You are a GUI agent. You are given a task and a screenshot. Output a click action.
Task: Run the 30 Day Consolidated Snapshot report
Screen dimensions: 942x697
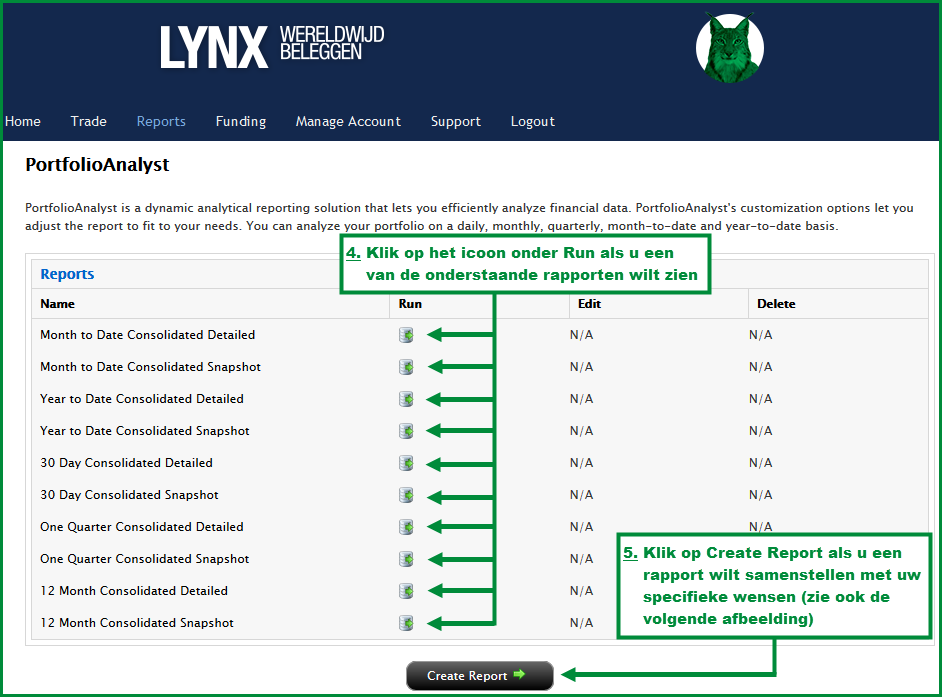[407, 495]
